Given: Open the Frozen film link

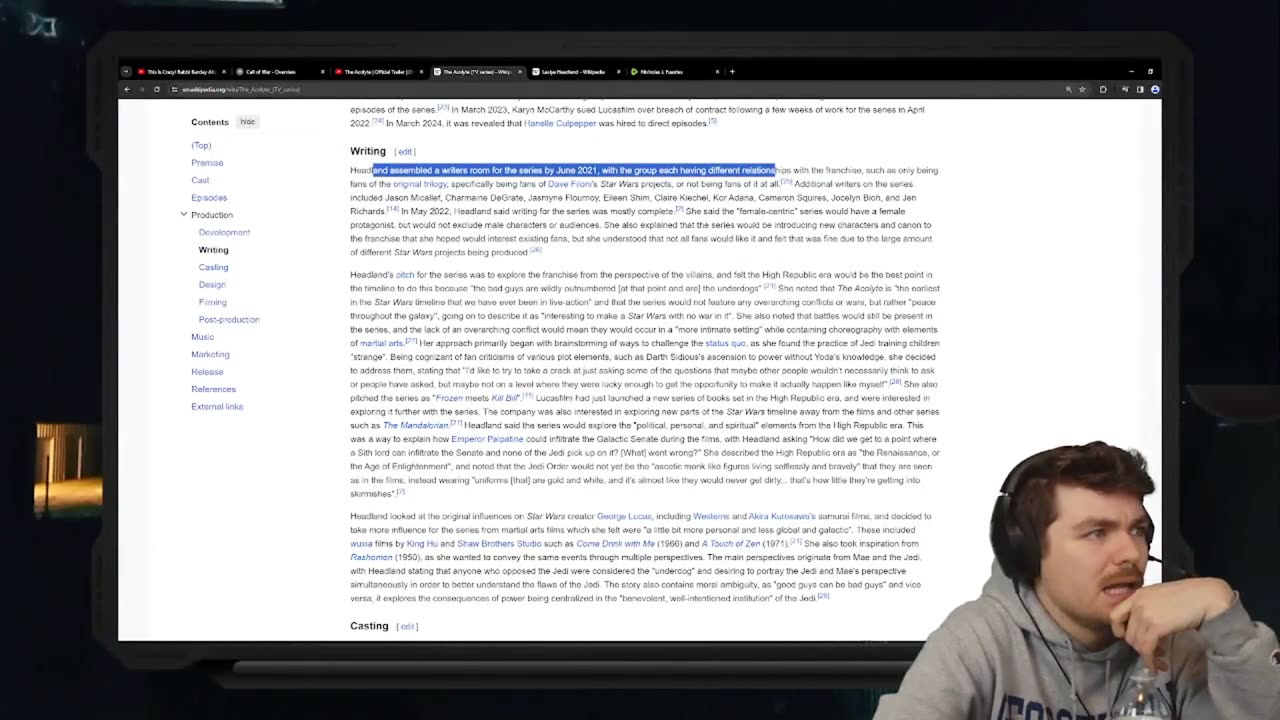Looking at the screenshot, I should (x=449, y=398).
